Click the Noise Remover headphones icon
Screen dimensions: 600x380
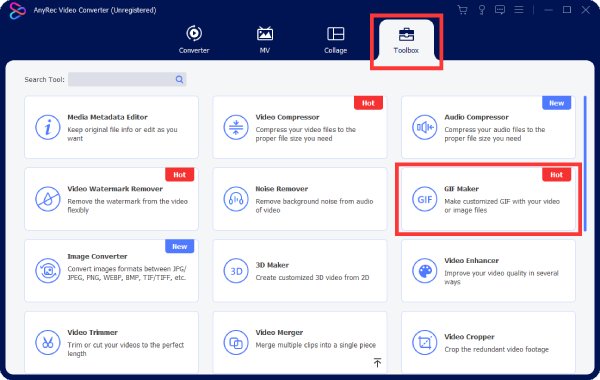(x=236, y=199)
